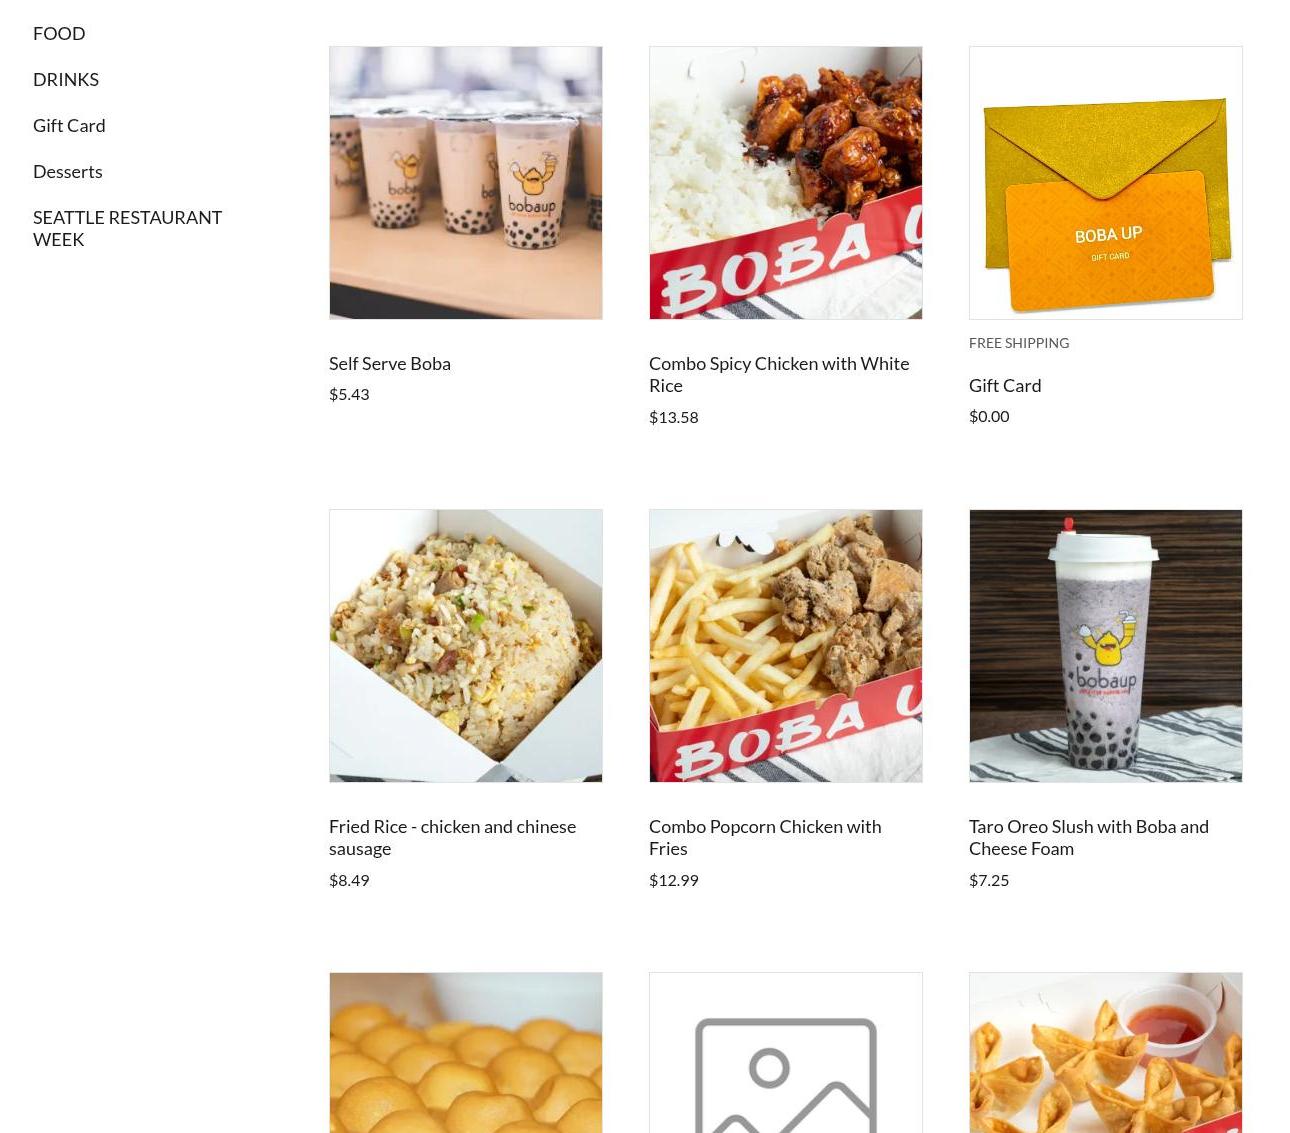This screenshot has height=1133, width=1290.
Task: Open Combo Spicy Chicken with White Rice link
Action: click(x=779, y=374)
